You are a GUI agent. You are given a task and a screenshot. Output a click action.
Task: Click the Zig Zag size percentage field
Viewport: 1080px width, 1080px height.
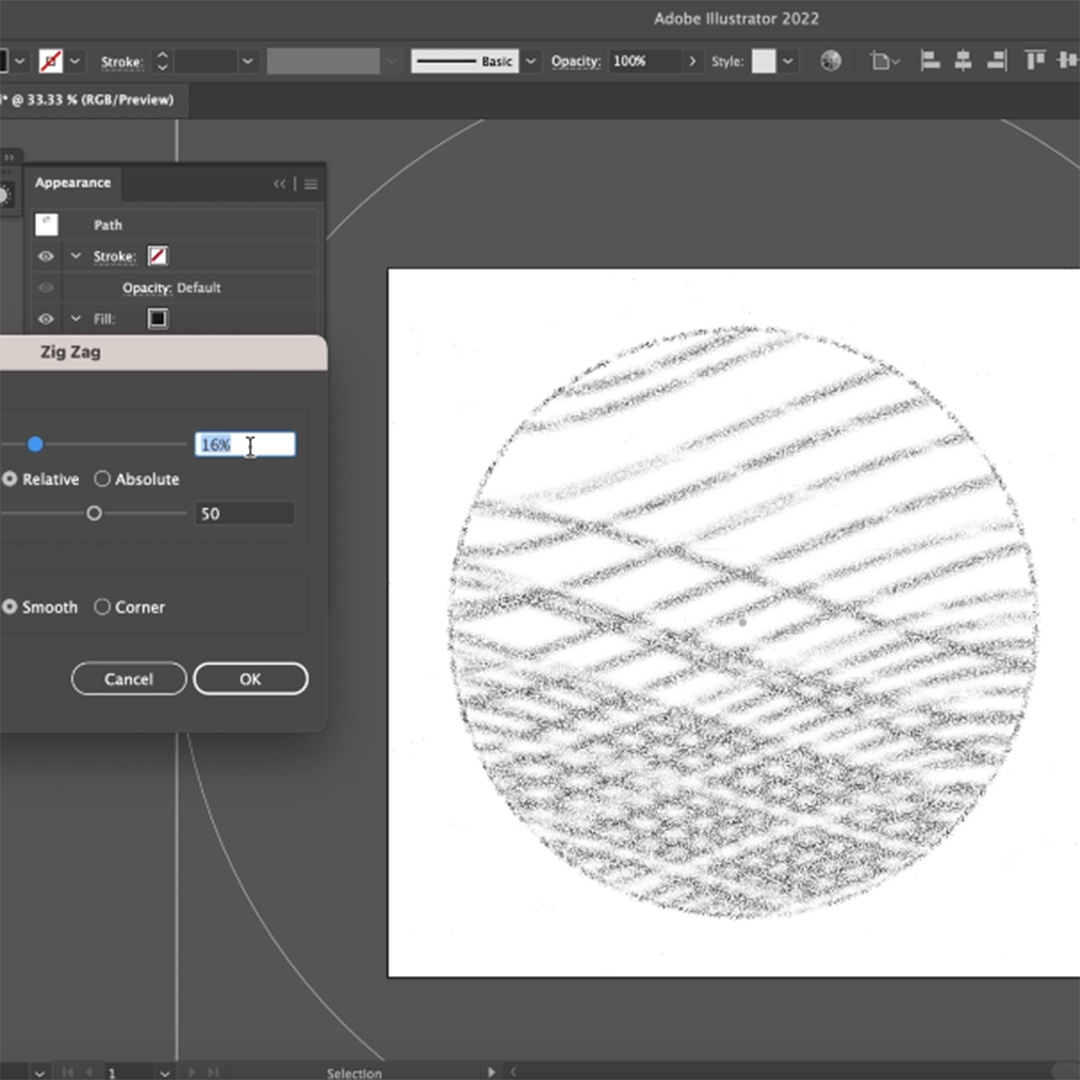click(x=245, y=444)
